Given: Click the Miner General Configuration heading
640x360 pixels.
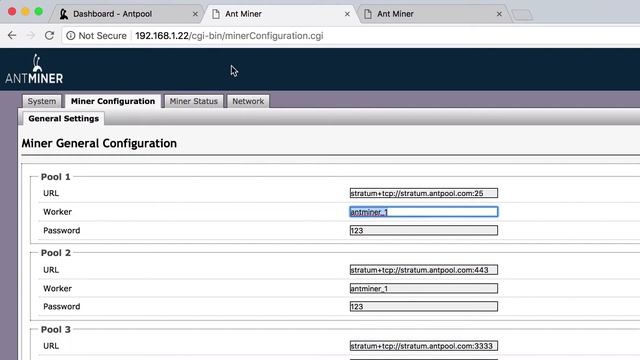Looking at the screenshot, I should point(99,143).
